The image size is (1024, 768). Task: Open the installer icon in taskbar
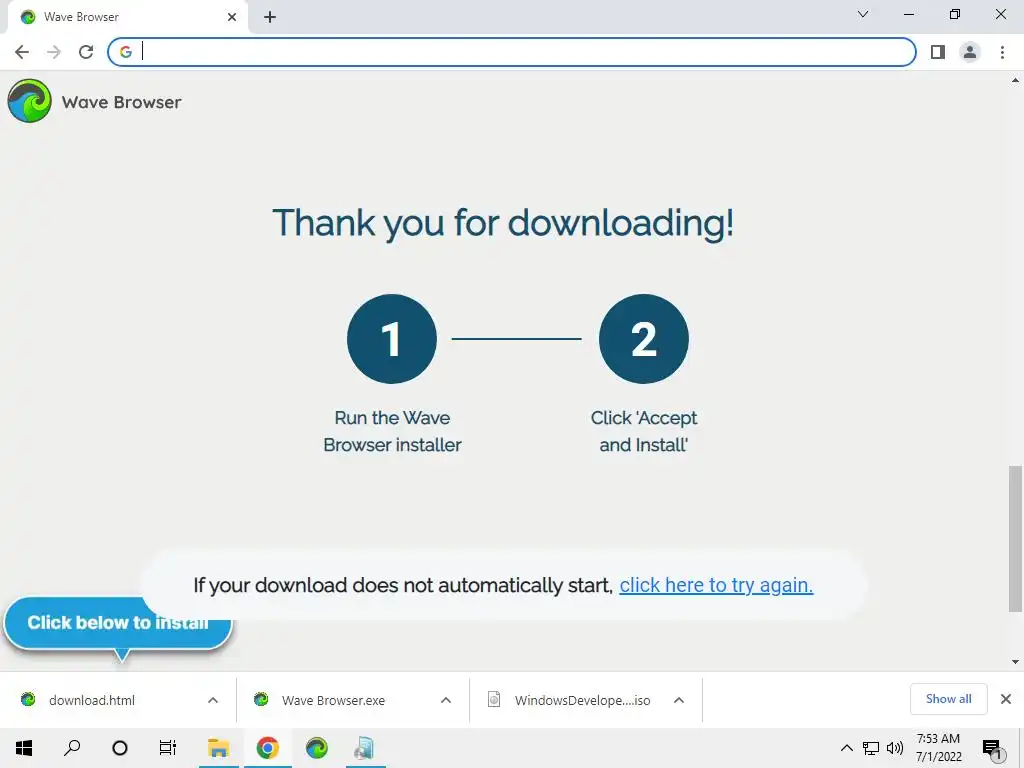pos(366,748)
